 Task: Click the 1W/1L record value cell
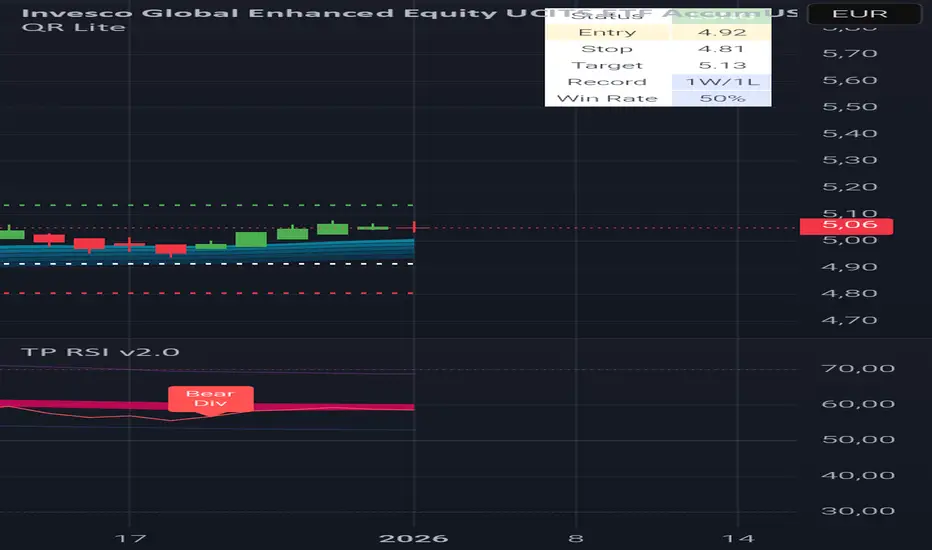(x=722, y=82)
